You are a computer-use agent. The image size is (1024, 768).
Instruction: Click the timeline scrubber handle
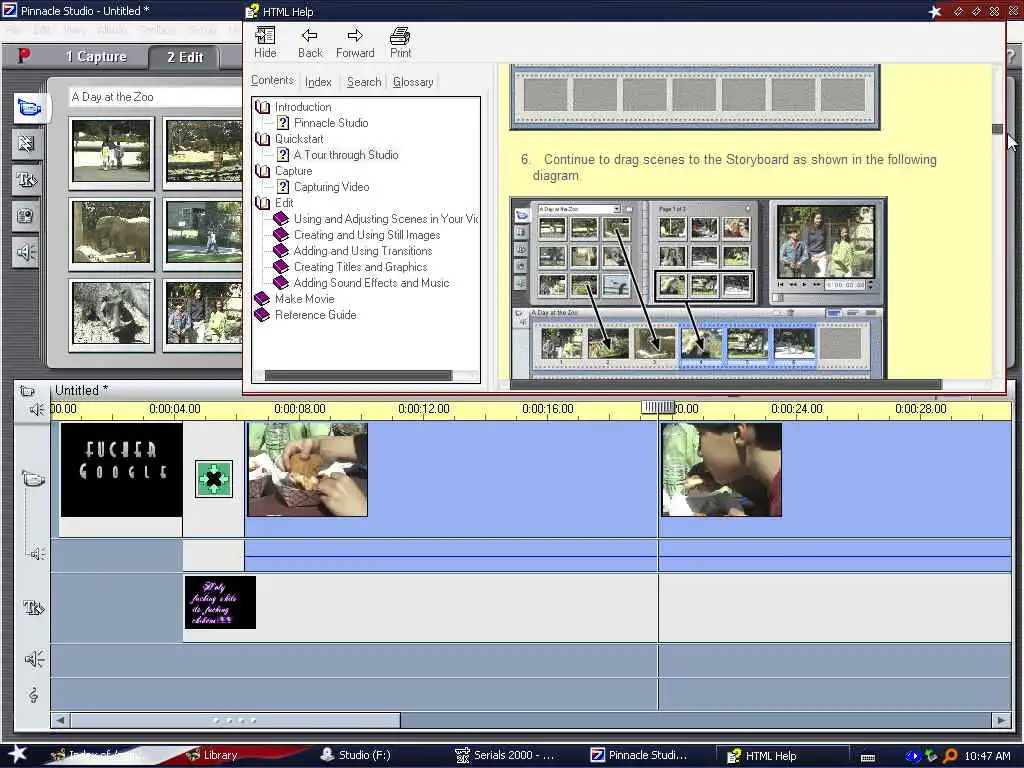click(x=658, y=408)
